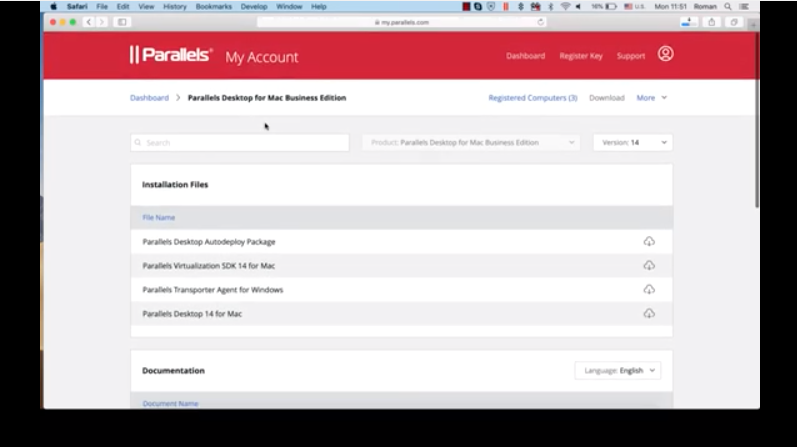Click Dashboard breadcrumb link

149,98
